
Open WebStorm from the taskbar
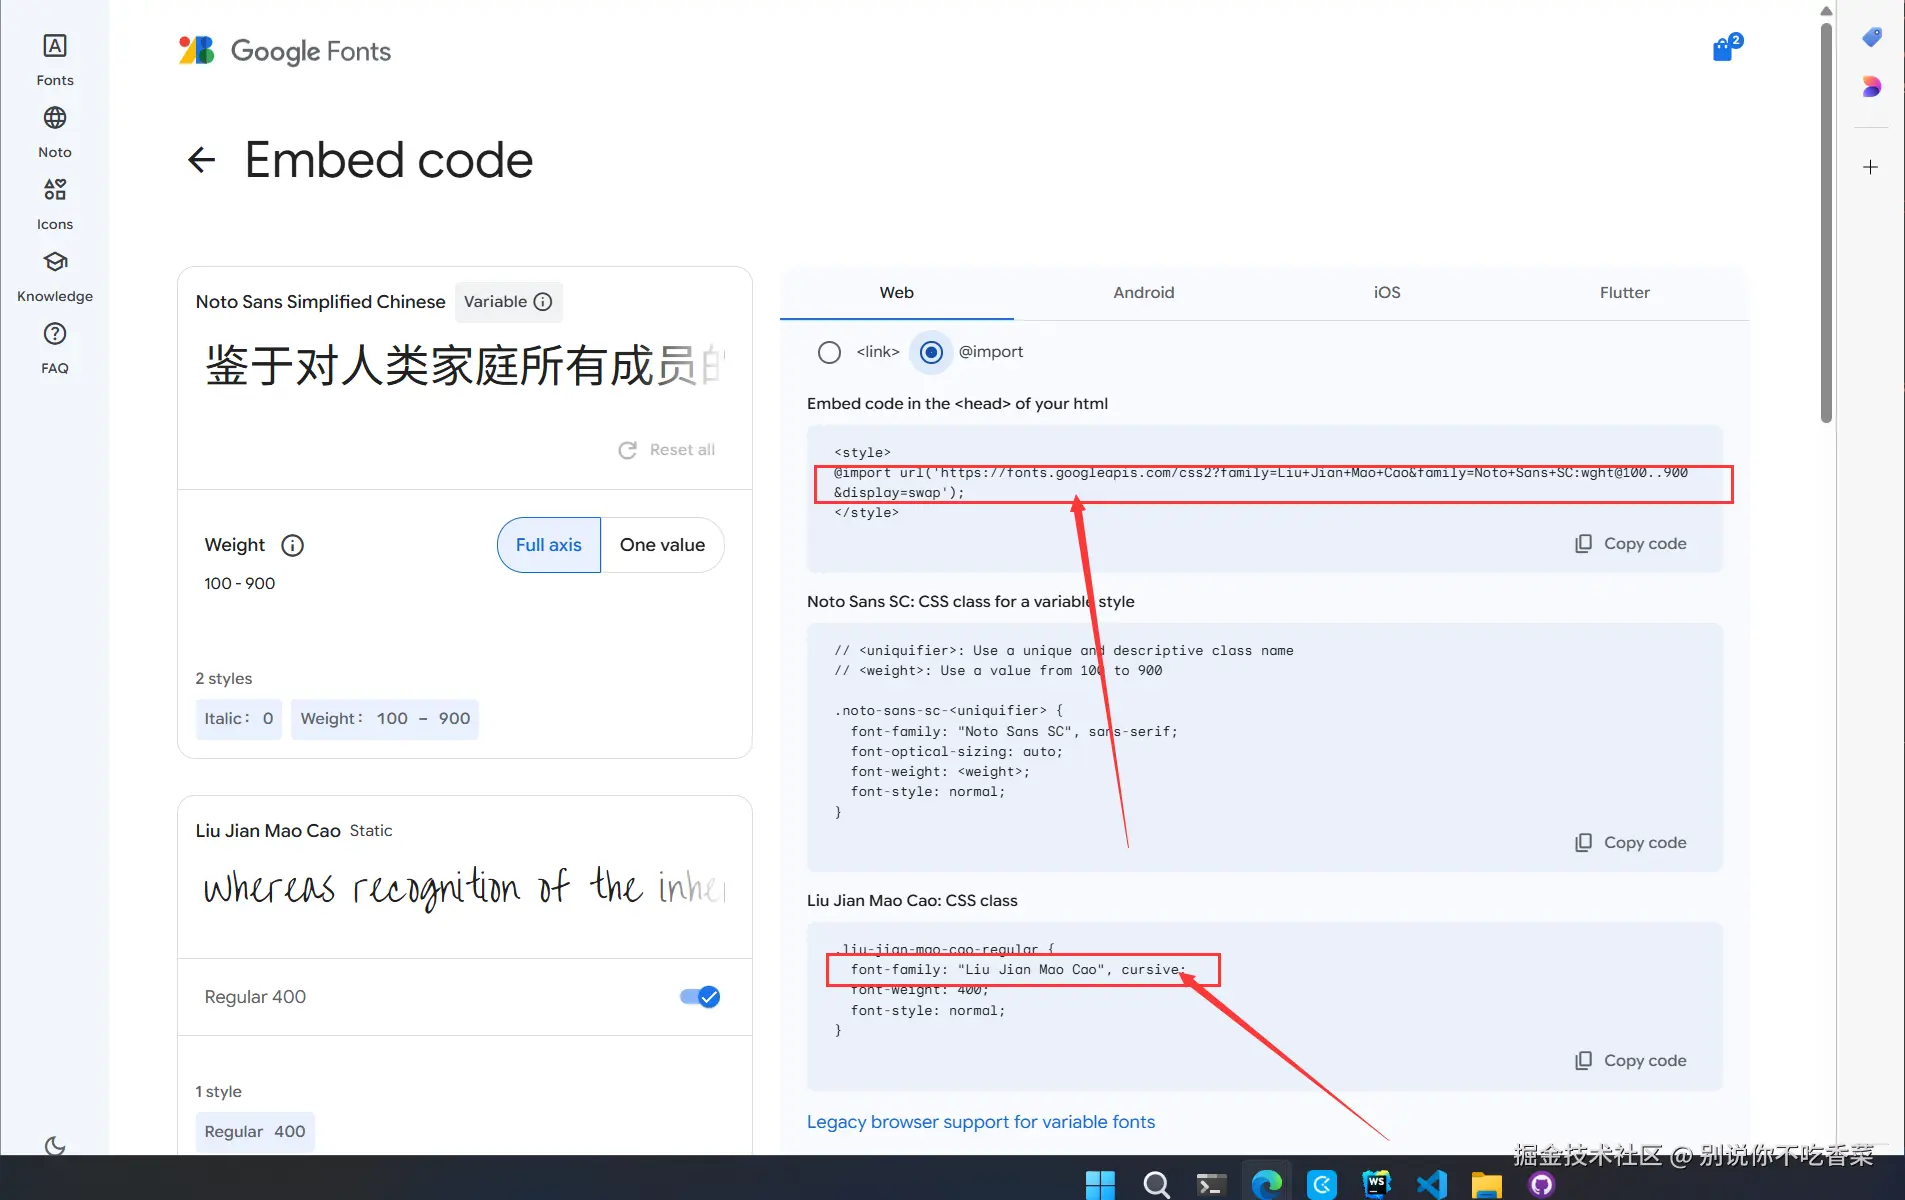pyautogui.click(x=1376, y=1184)
